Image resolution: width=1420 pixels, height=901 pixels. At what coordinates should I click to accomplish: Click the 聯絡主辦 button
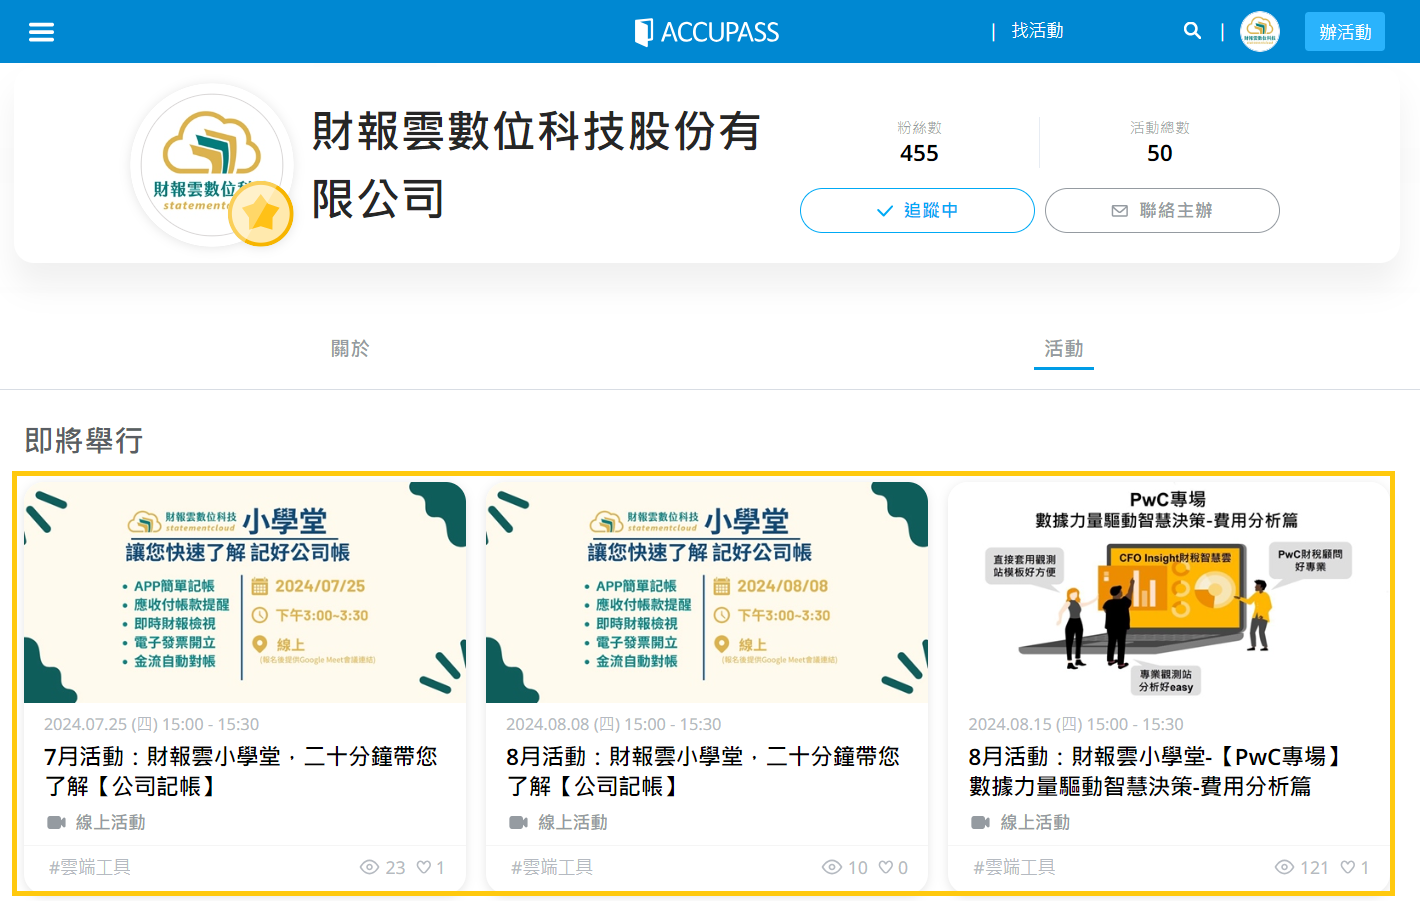(x=1162, y=210)
